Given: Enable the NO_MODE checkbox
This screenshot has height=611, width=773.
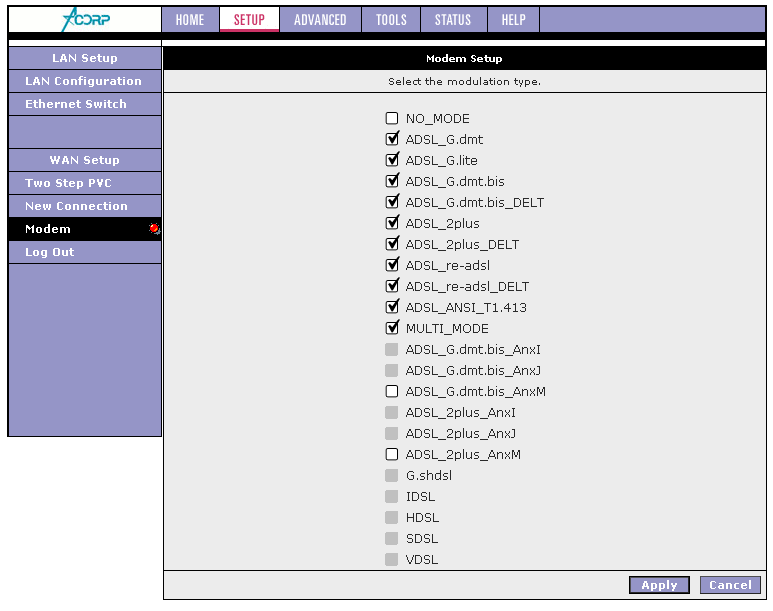Looking at the screenshot, I should pos(392,118).
